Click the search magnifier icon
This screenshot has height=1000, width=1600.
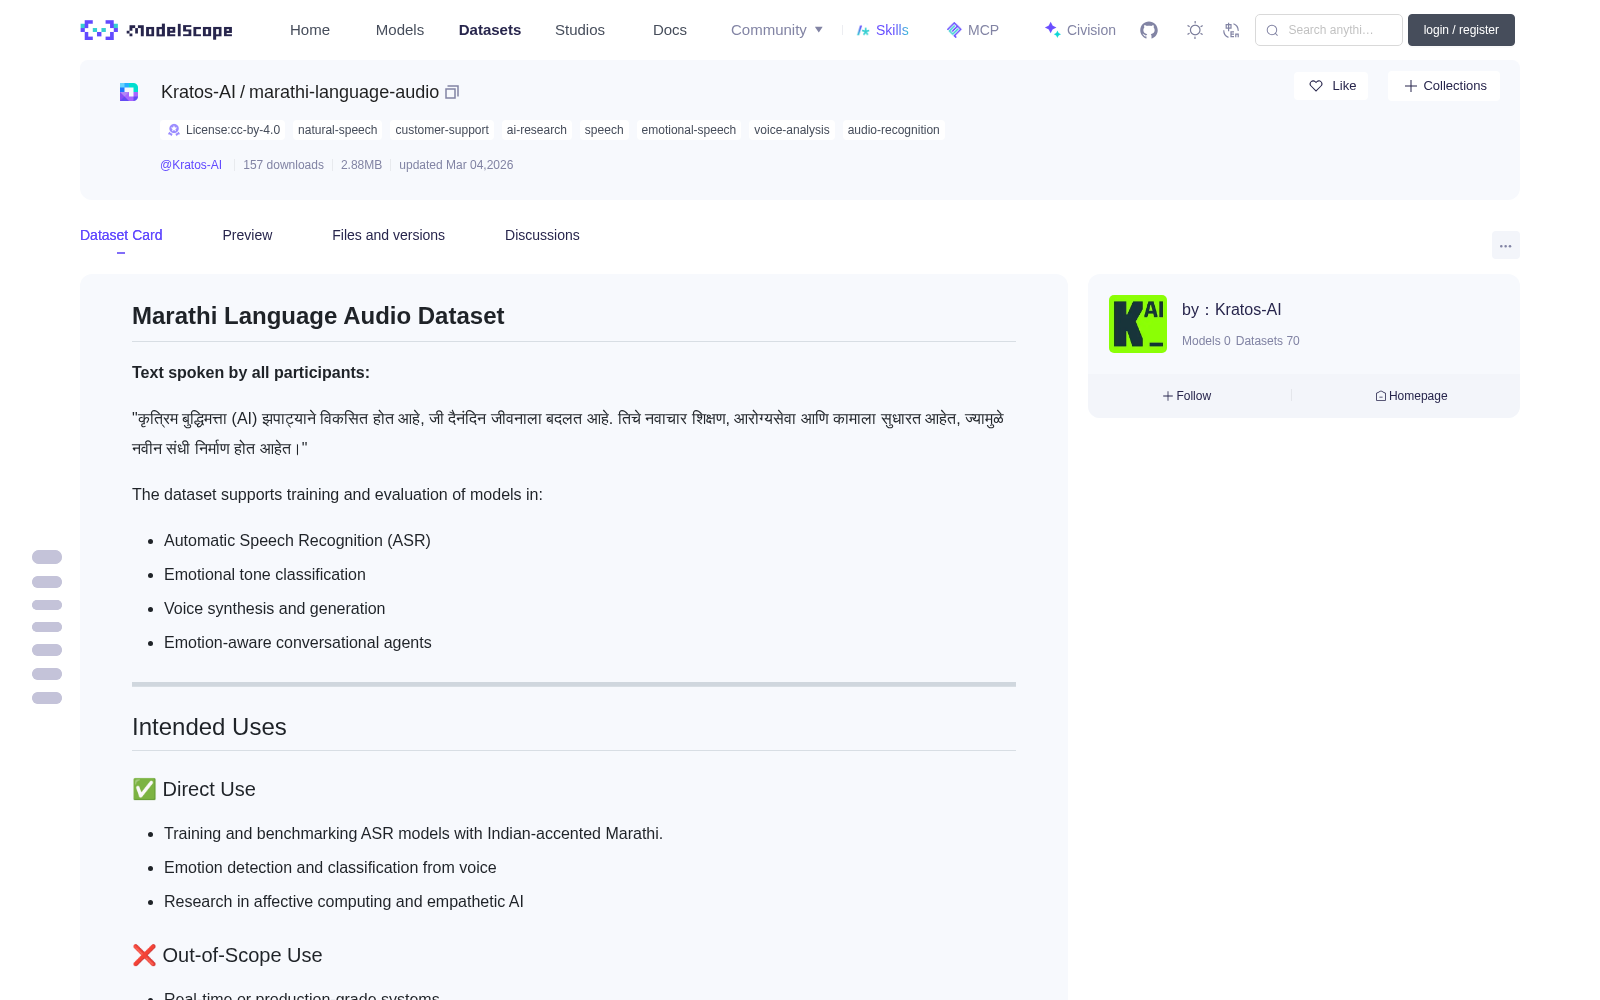pyautogui.click(x=1272, y=30)
